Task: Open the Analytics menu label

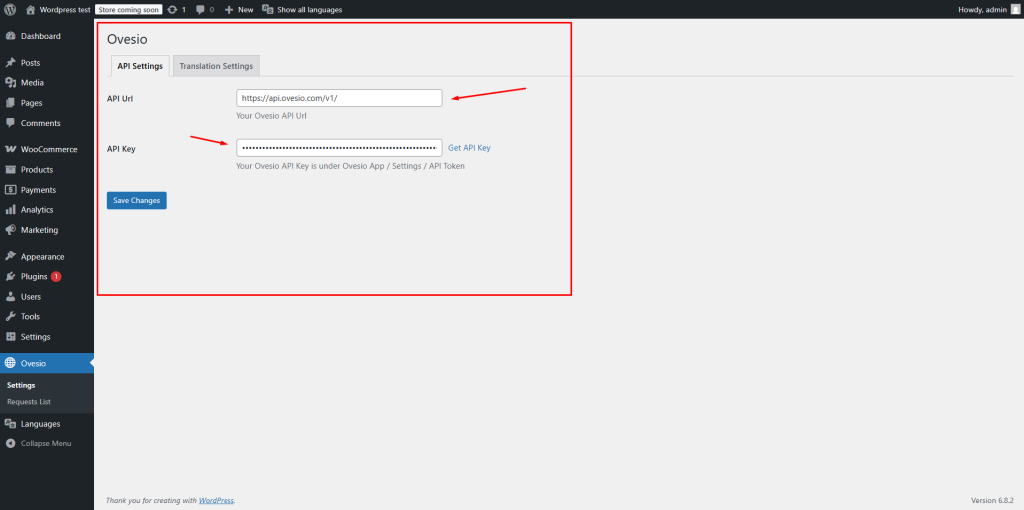Action: [37, 210]
